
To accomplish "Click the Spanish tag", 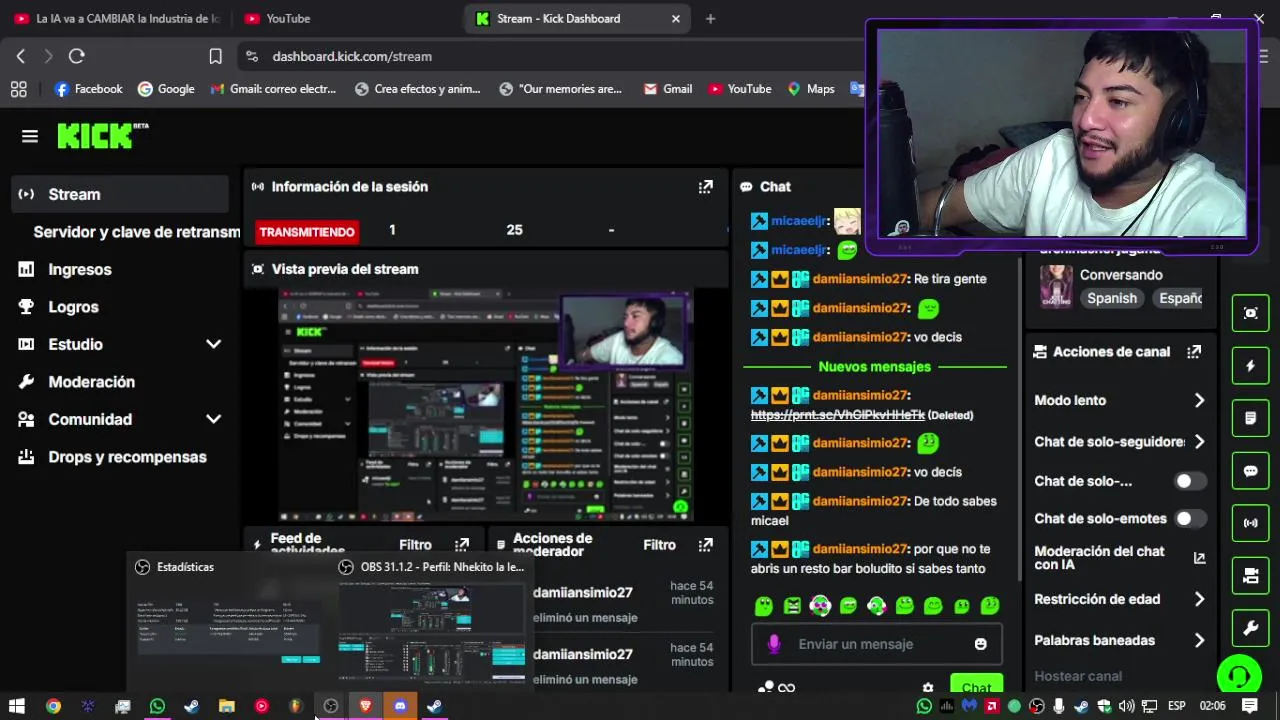I will pos(1112,298).
